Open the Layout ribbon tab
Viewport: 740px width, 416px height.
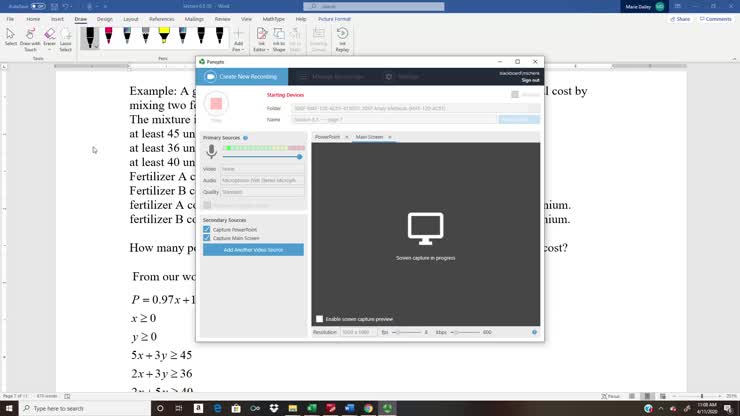(131, 19)
